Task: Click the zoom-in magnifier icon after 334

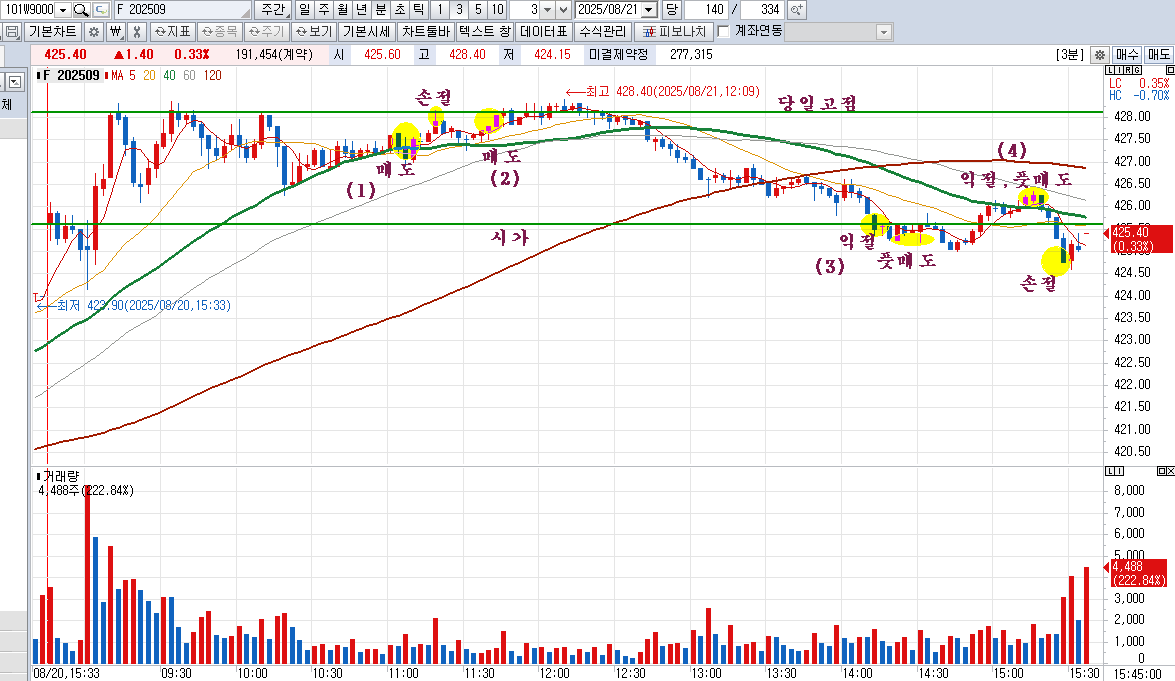Action: 797,10
